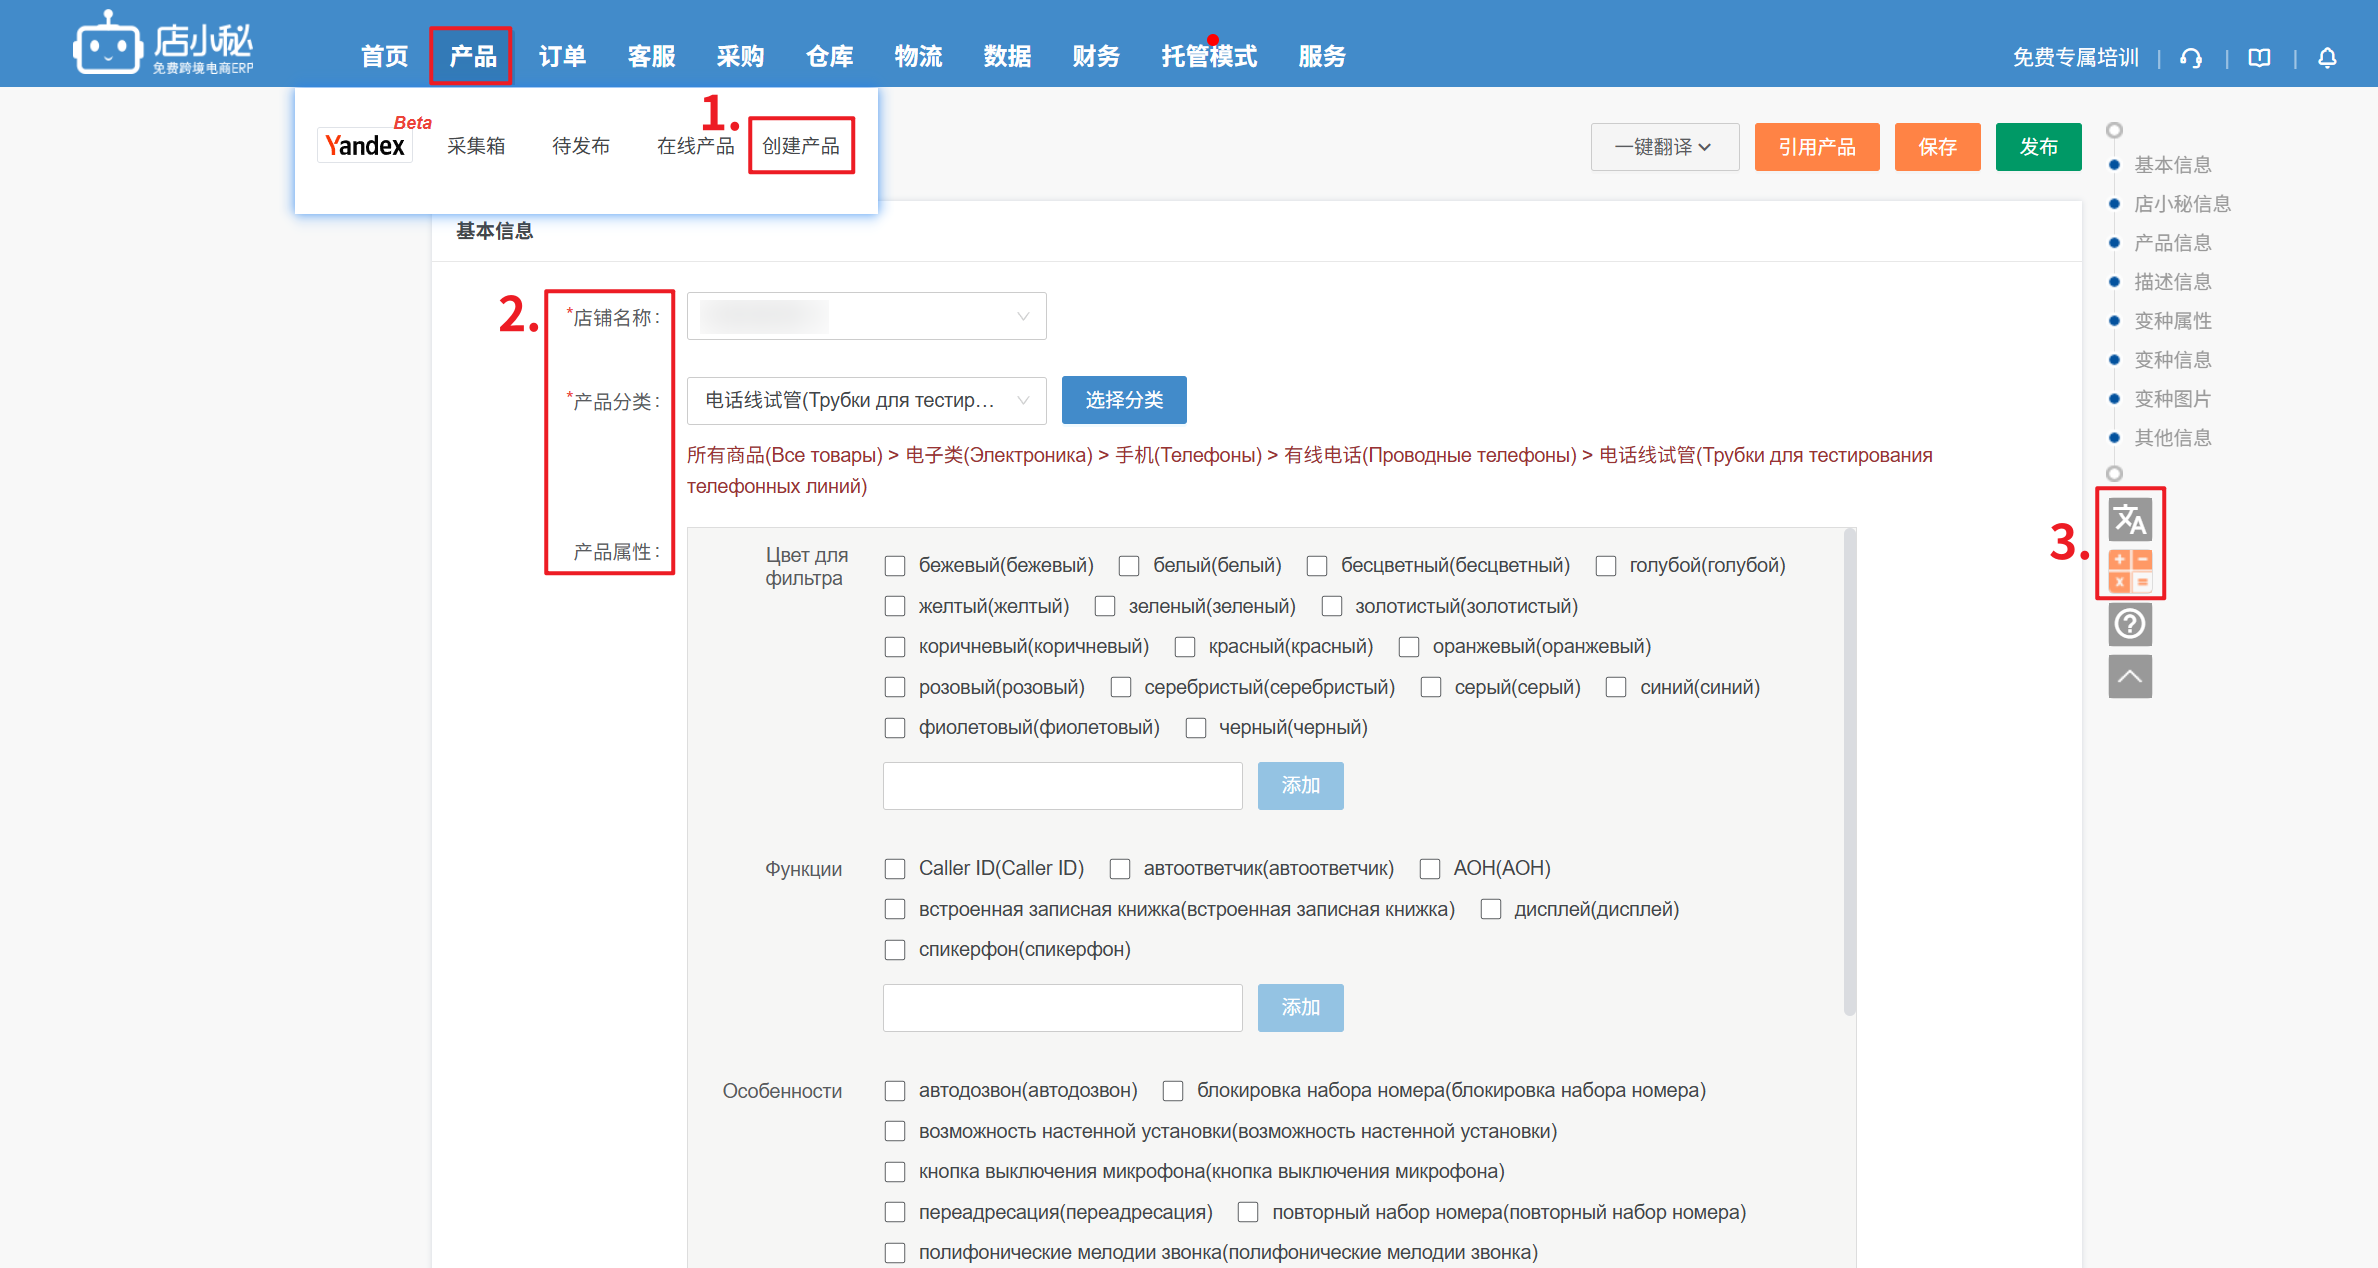Click the customer service headset icon
Screen dimensions: 2378x1268
click(2191, 58)
